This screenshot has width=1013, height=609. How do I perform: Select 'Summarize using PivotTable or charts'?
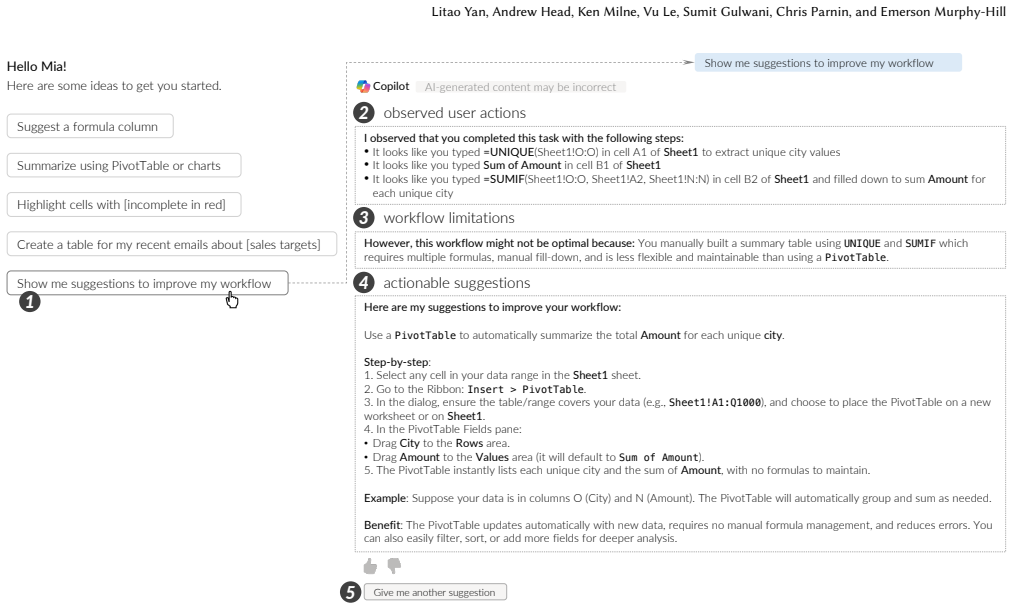(124, 165)
